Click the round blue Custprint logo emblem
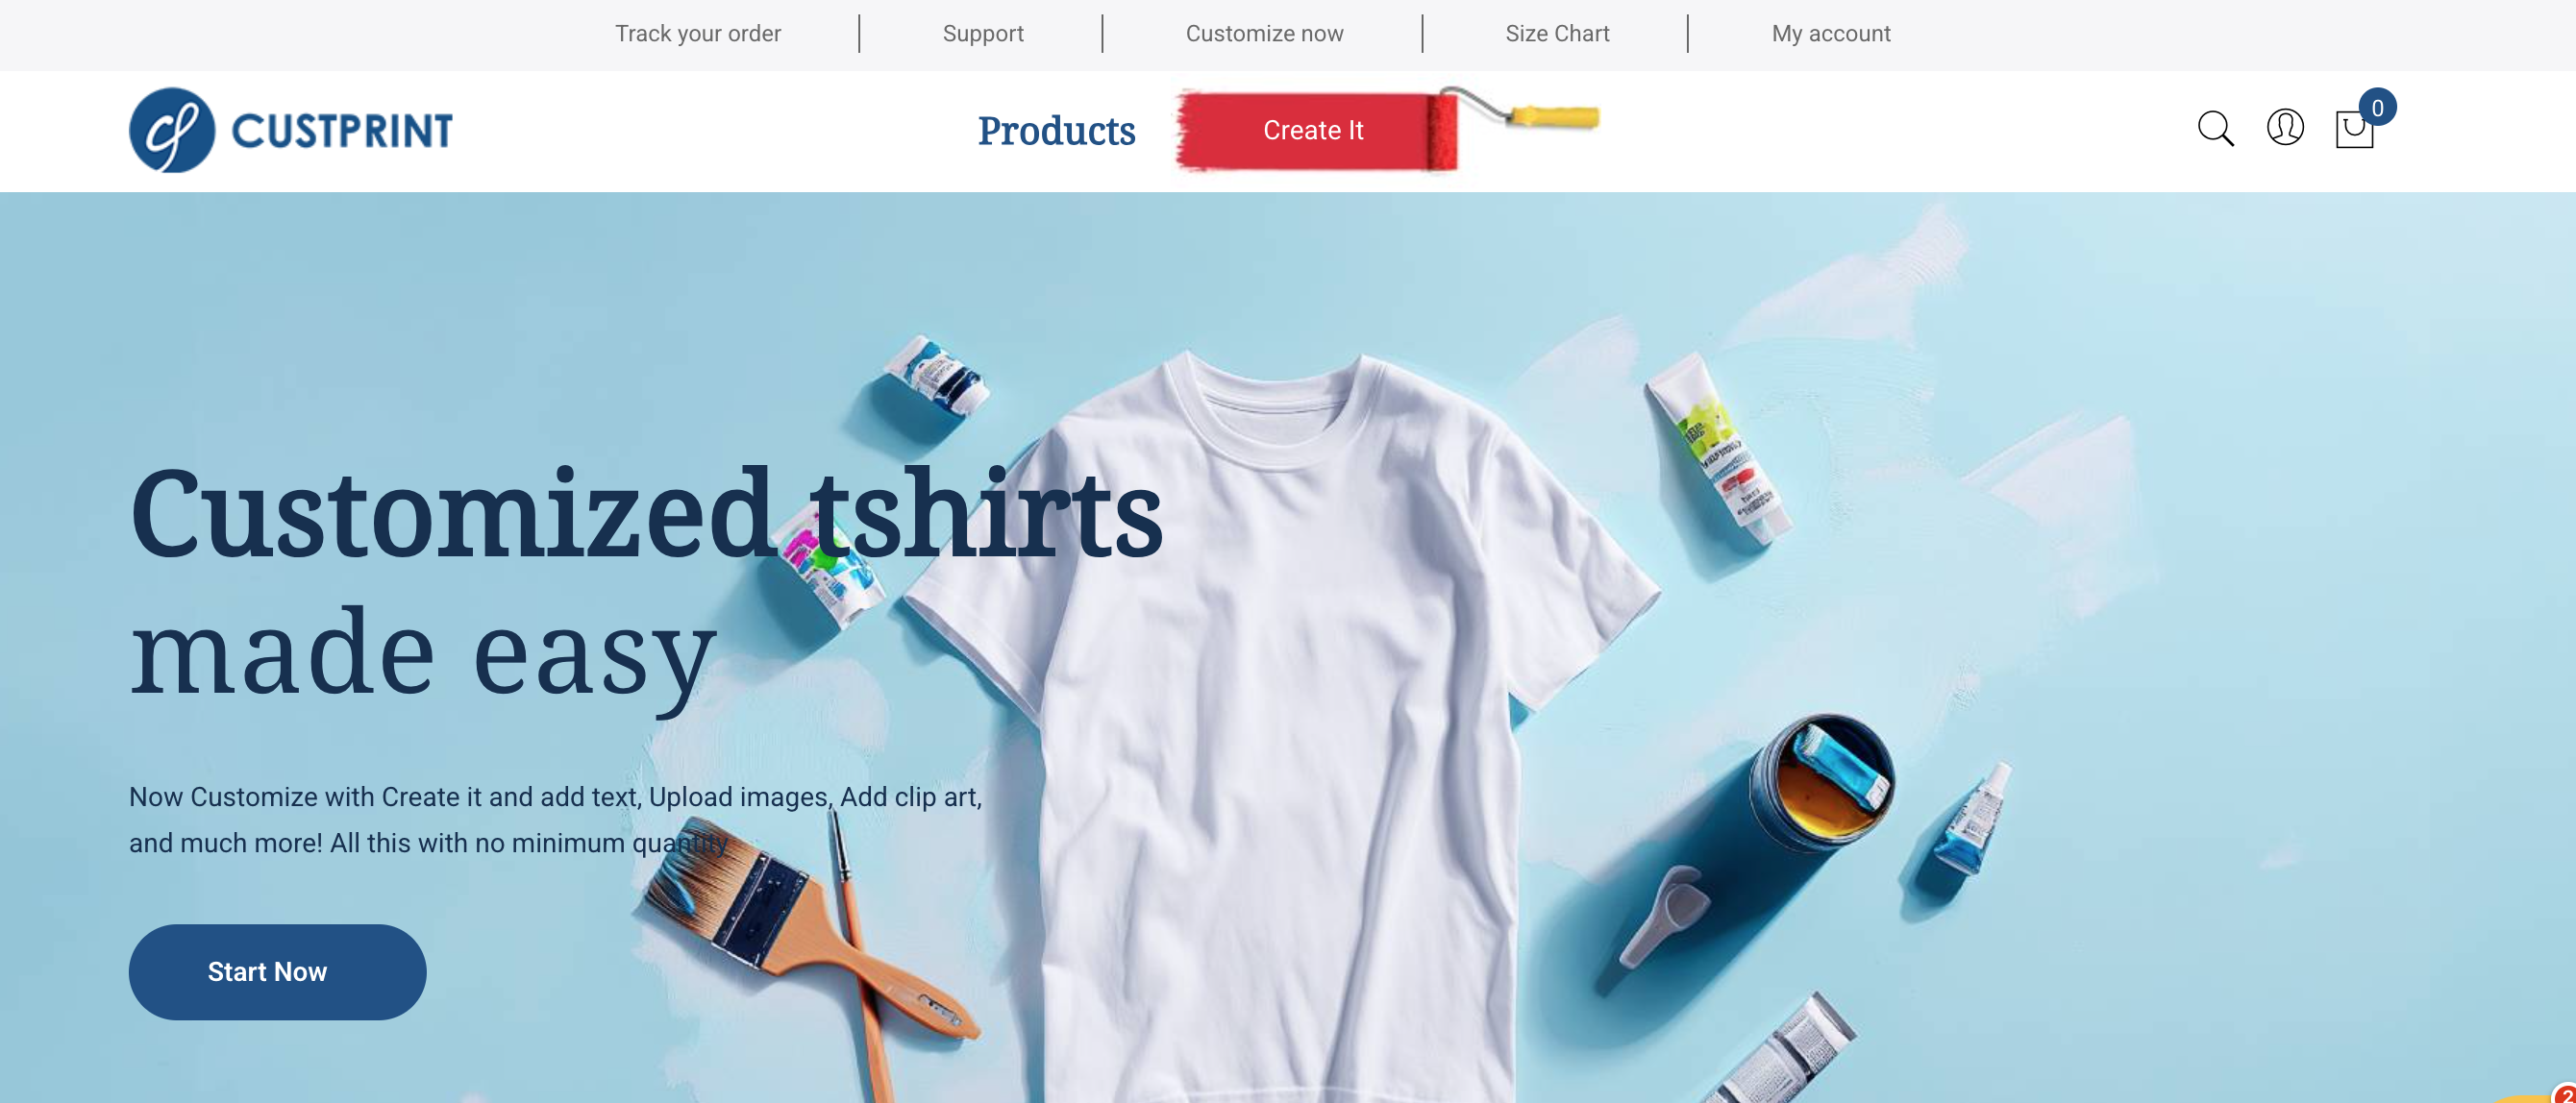 (172, 130)
